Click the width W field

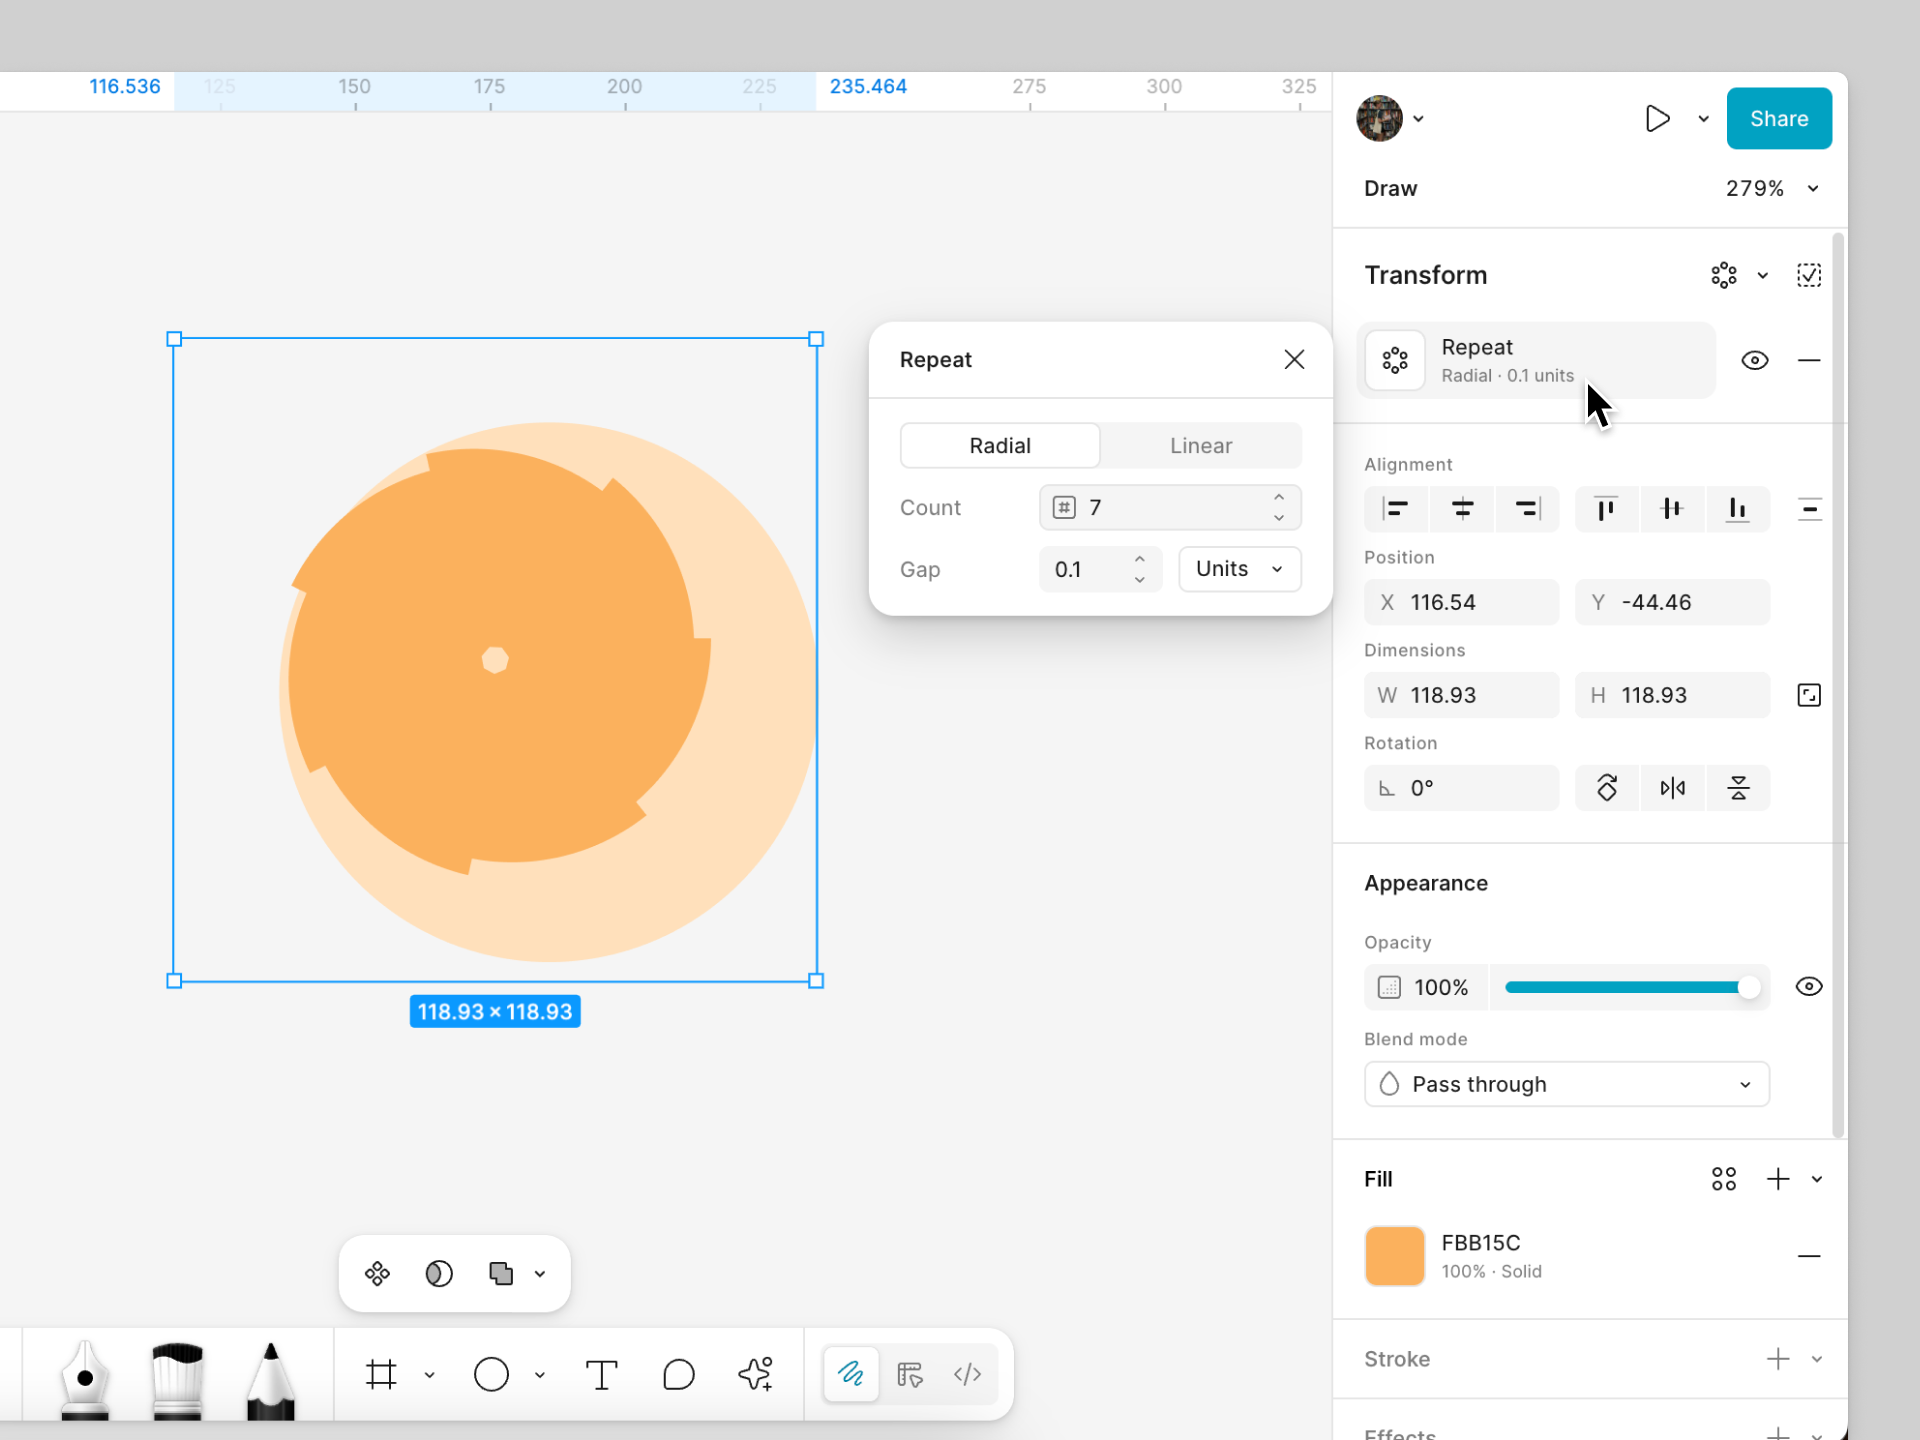(1461, 695)
